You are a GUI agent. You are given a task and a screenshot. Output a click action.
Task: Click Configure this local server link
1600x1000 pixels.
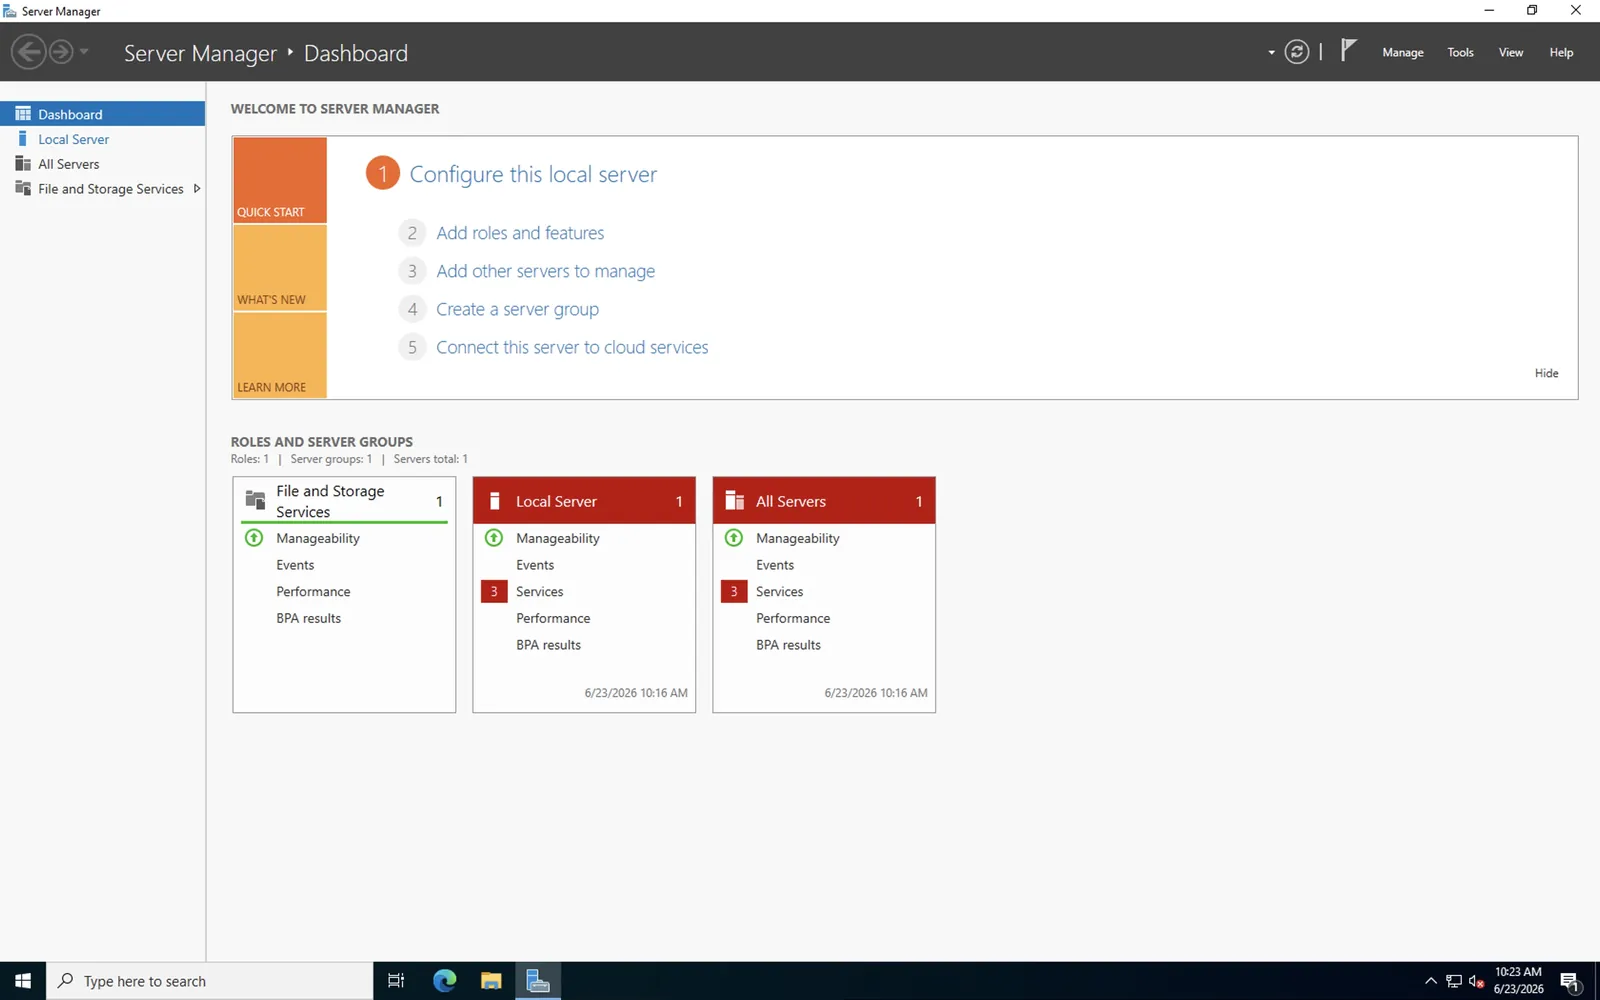(533, 174)
